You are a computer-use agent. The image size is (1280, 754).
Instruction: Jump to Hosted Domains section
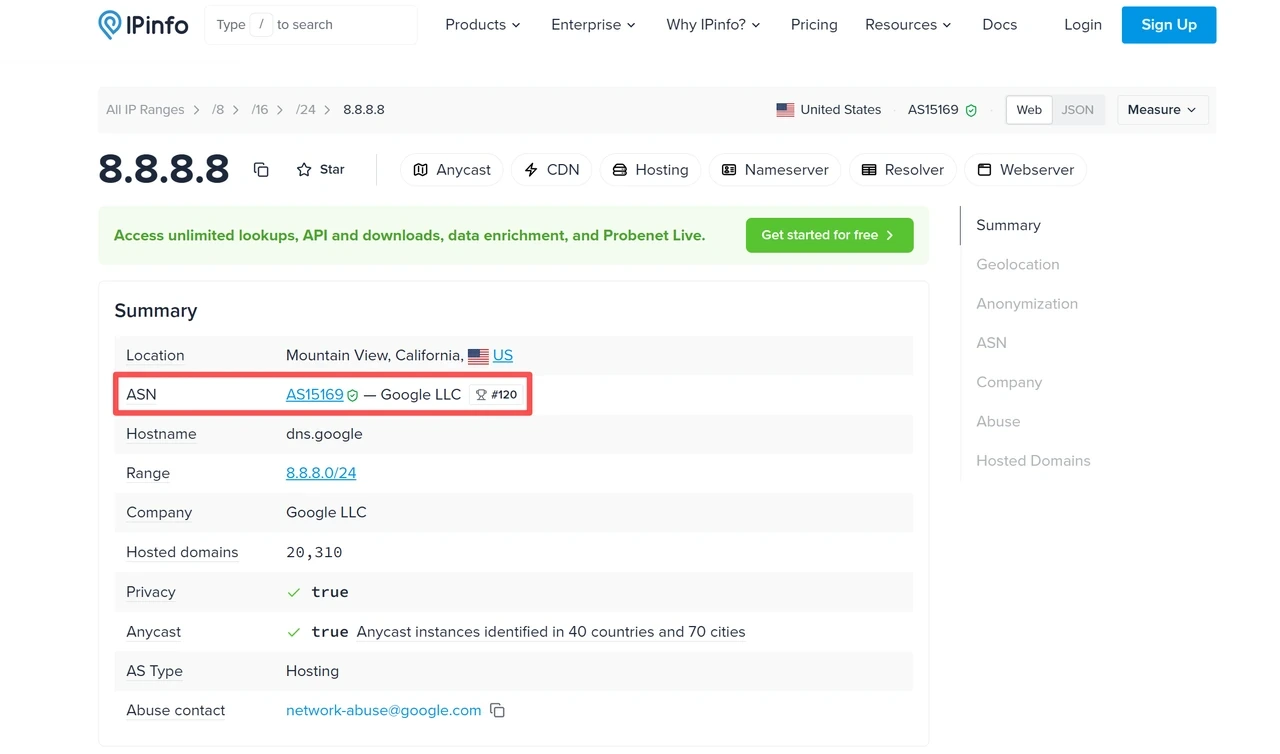1033,461
